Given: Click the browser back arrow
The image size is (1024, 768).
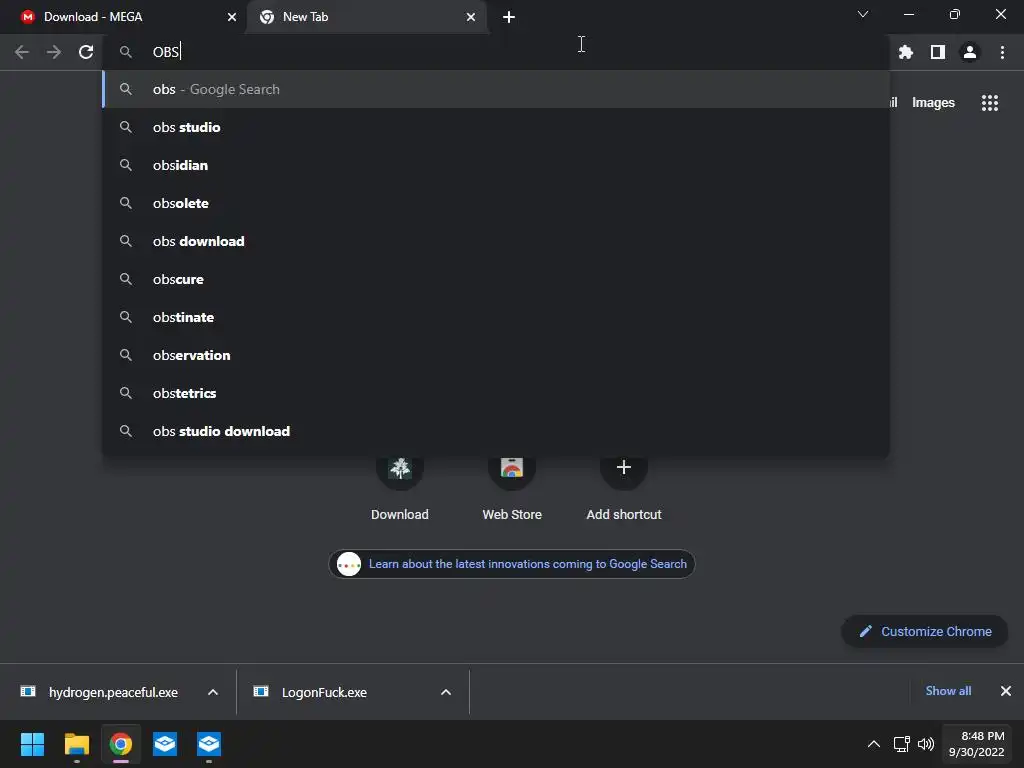Looking at the screenshot, I should (x=22, y=52).
